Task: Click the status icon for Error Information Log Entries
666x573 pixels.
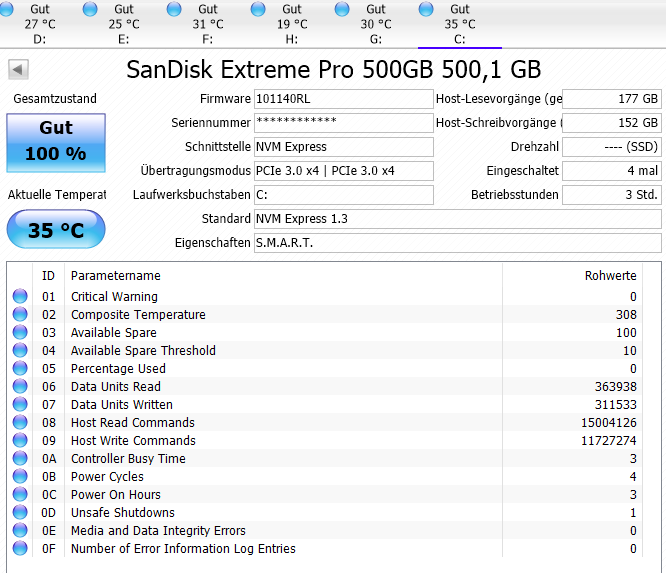Action: pos(20,548)
